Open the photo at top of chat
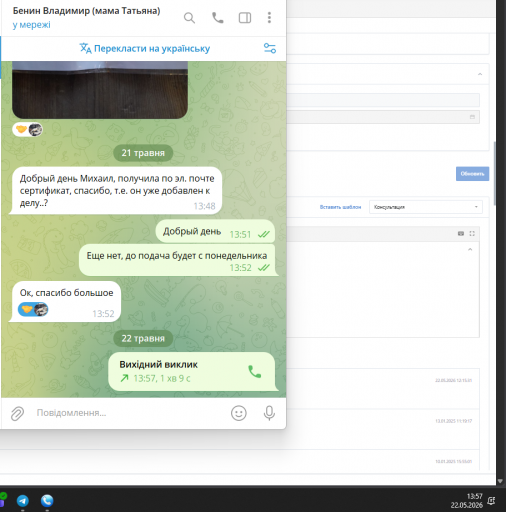Screen dimensions: 506x512 pos(100,90)
